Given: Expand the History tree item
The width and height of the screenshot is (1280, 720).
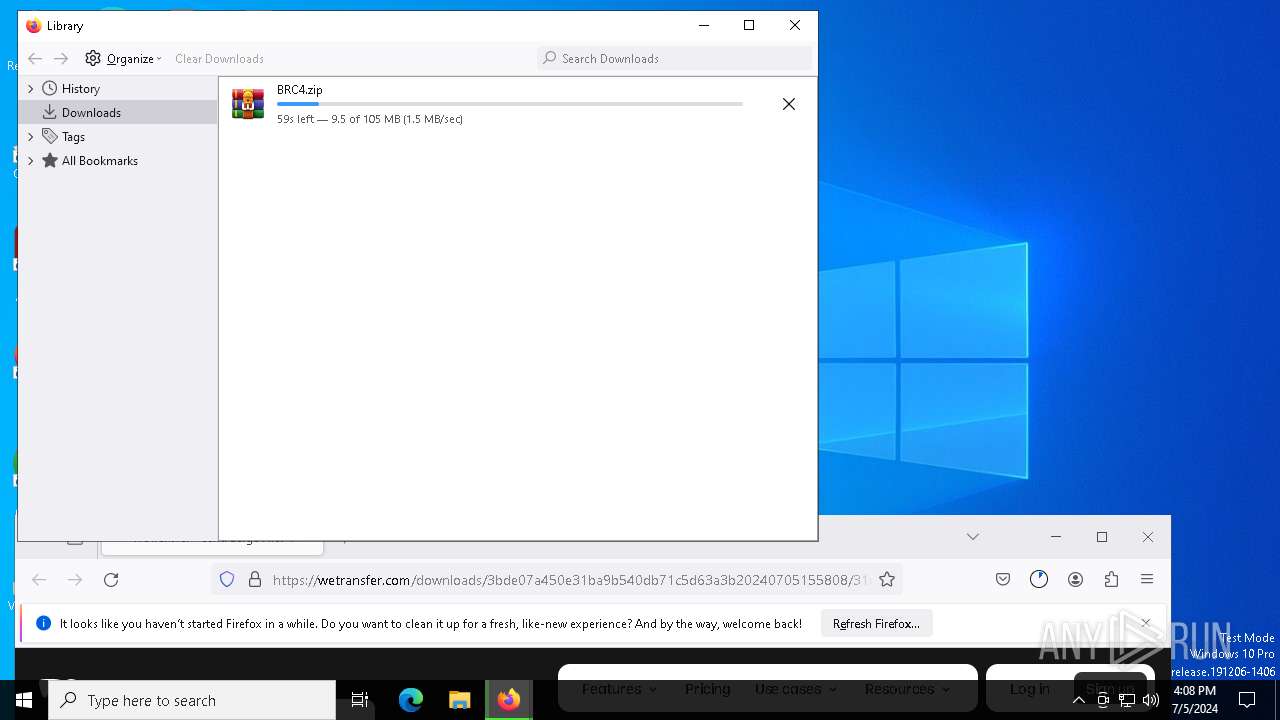Looking at the screenshot, I should click(31, 89).
